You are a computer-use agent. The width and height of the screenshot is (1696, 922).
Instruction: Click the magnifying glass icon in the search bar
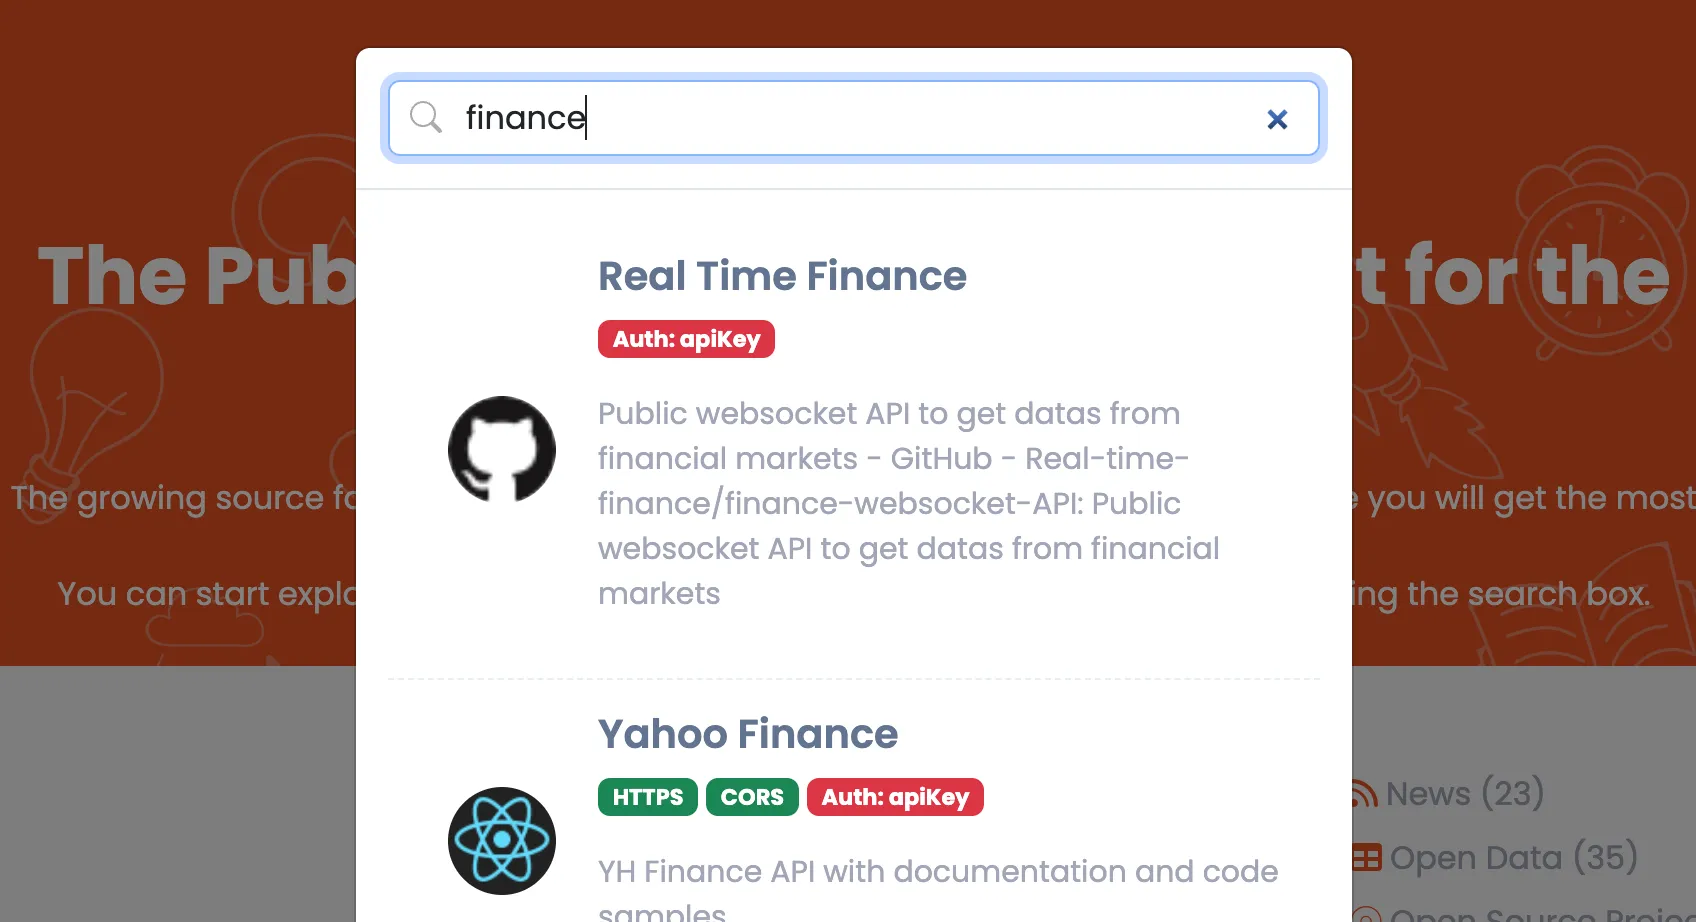(425, 118)
